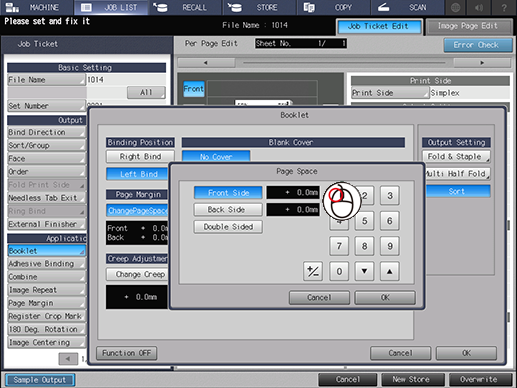This screenshot has height=388, width=517.
Task: Go to next sheet with right arrow
Action: click(x=482, y=63)
